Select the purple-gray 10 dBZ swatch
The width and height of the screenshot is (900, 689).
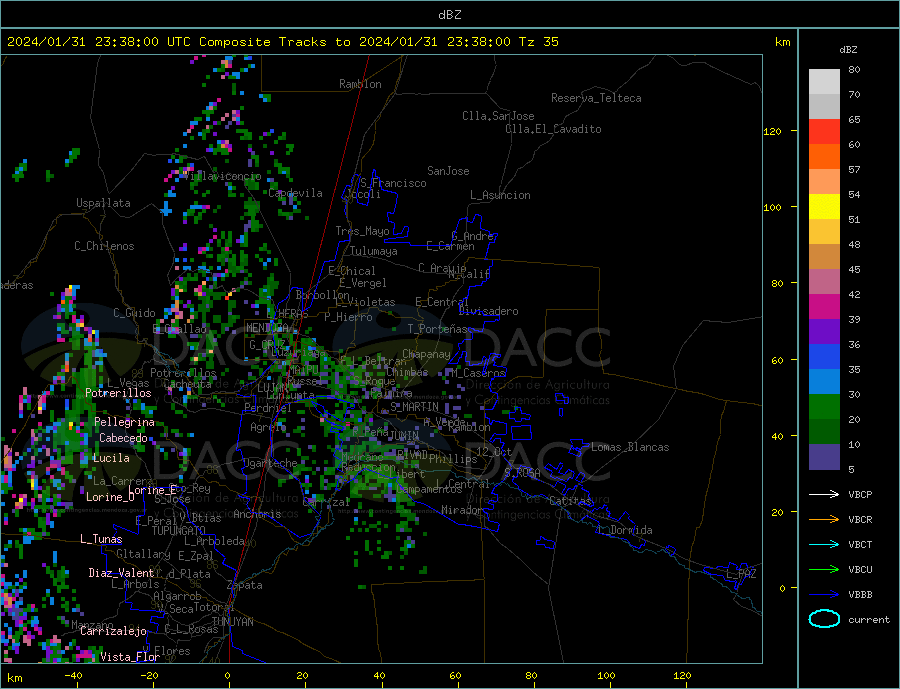click(824, 457)
